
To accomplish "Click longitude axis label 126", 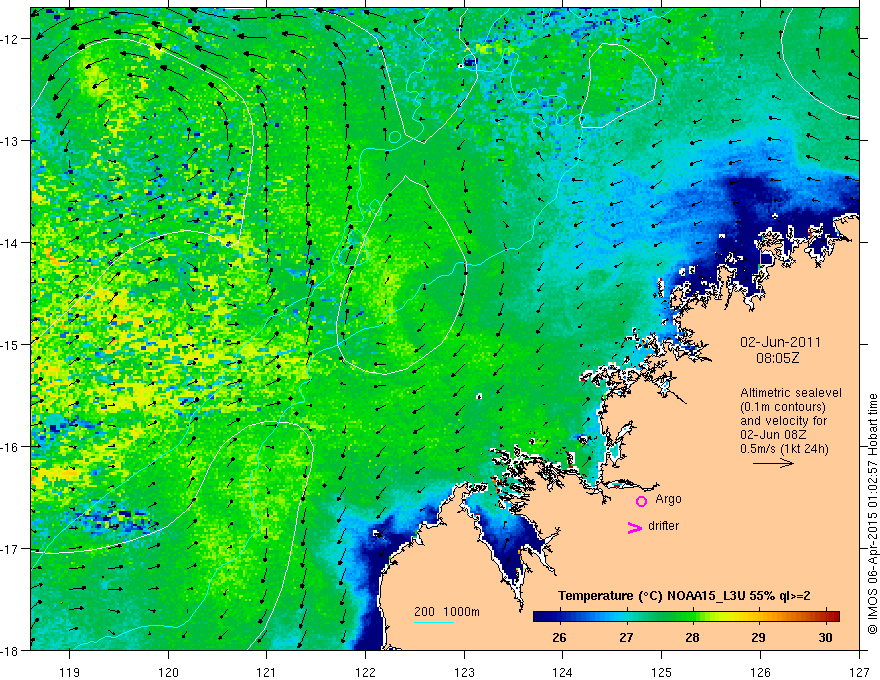I will pyautogui.click(x=760, y=672).
